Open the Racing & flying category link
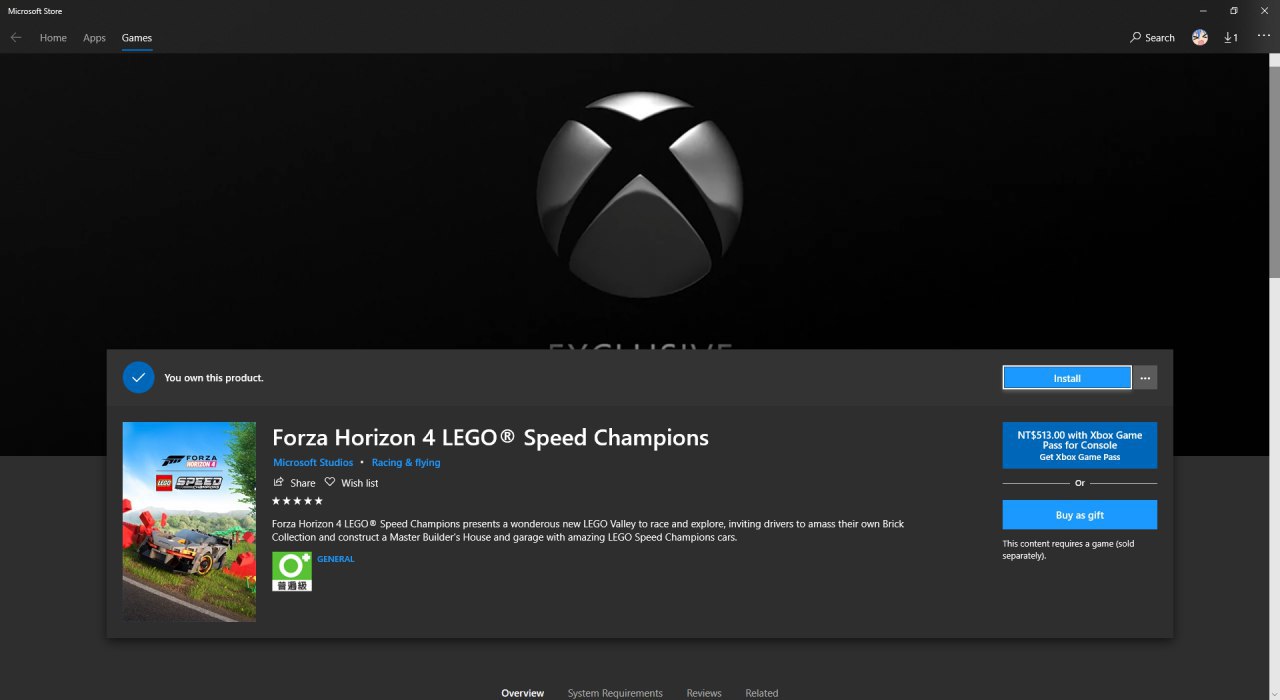1280x700 pixels. [x=406, y=463]
